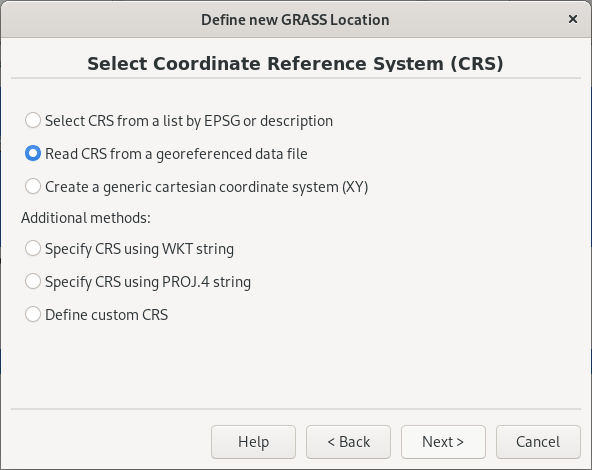Click the 'Specify CRS using PROJ.4 string' text
The image size is (592, 470).
point(148,282)
